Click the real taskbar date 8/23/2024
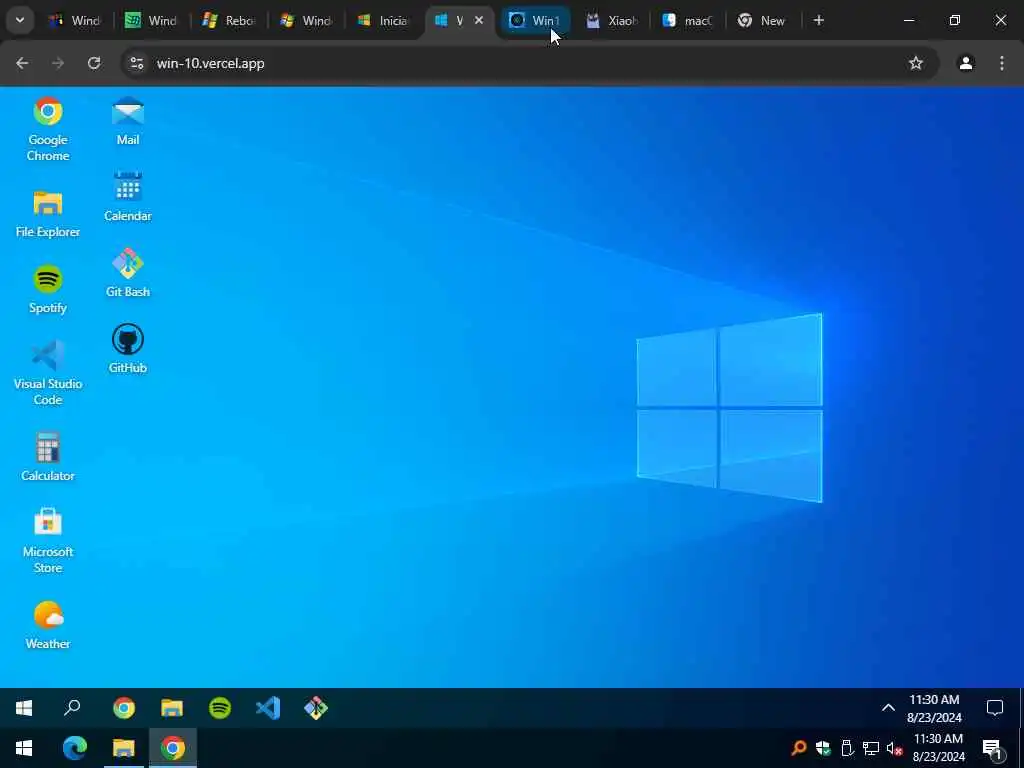Screen dimensions: 1024x768 pyautogui.click(x=938, y=757)
